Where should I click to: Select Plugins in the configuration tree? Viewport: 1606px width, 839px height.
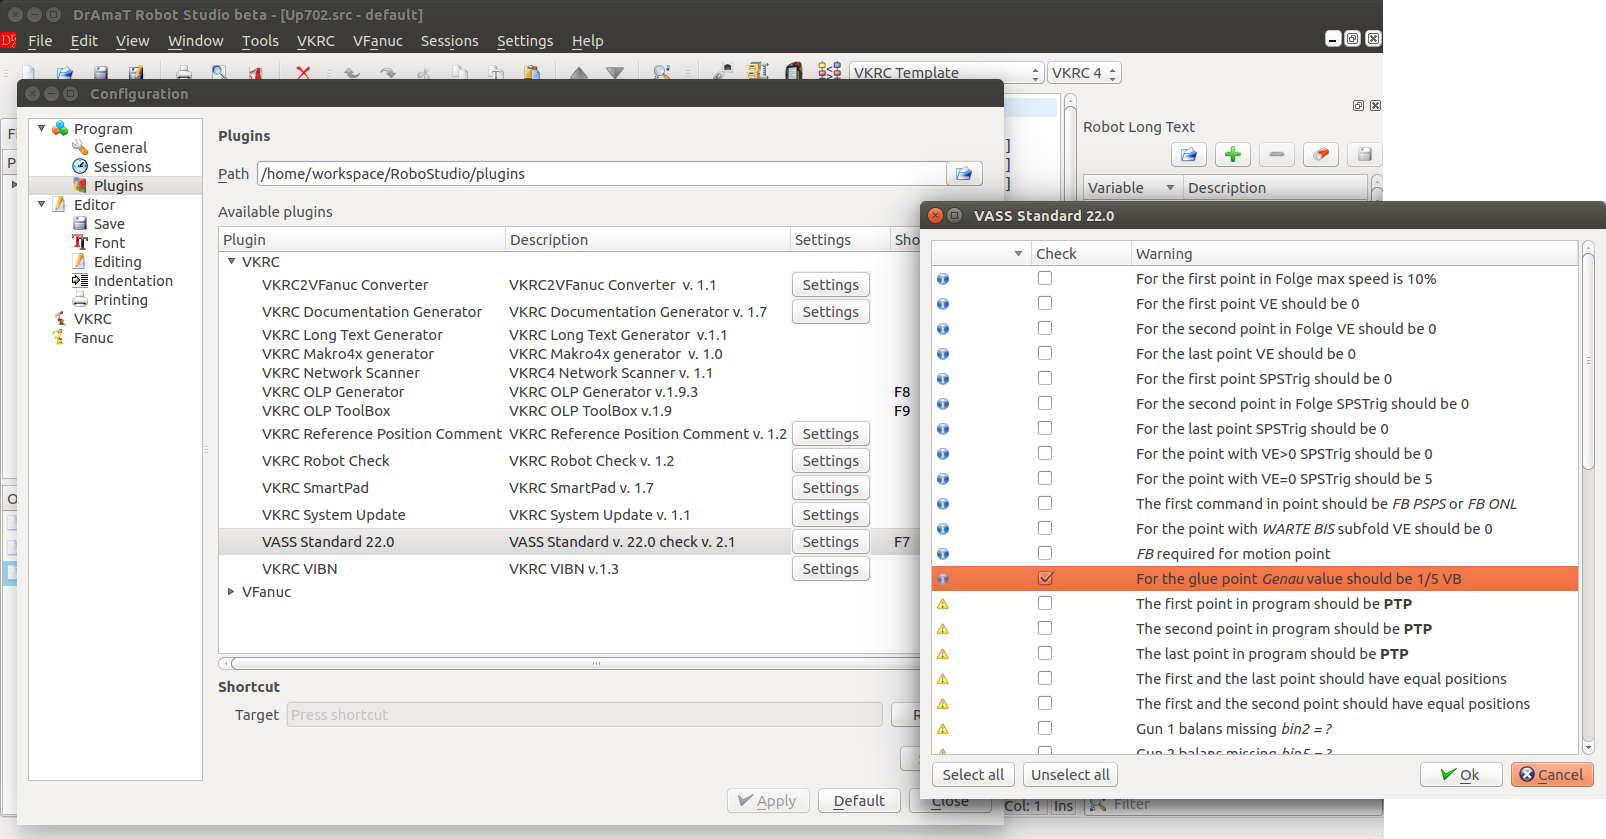(118, 186)
